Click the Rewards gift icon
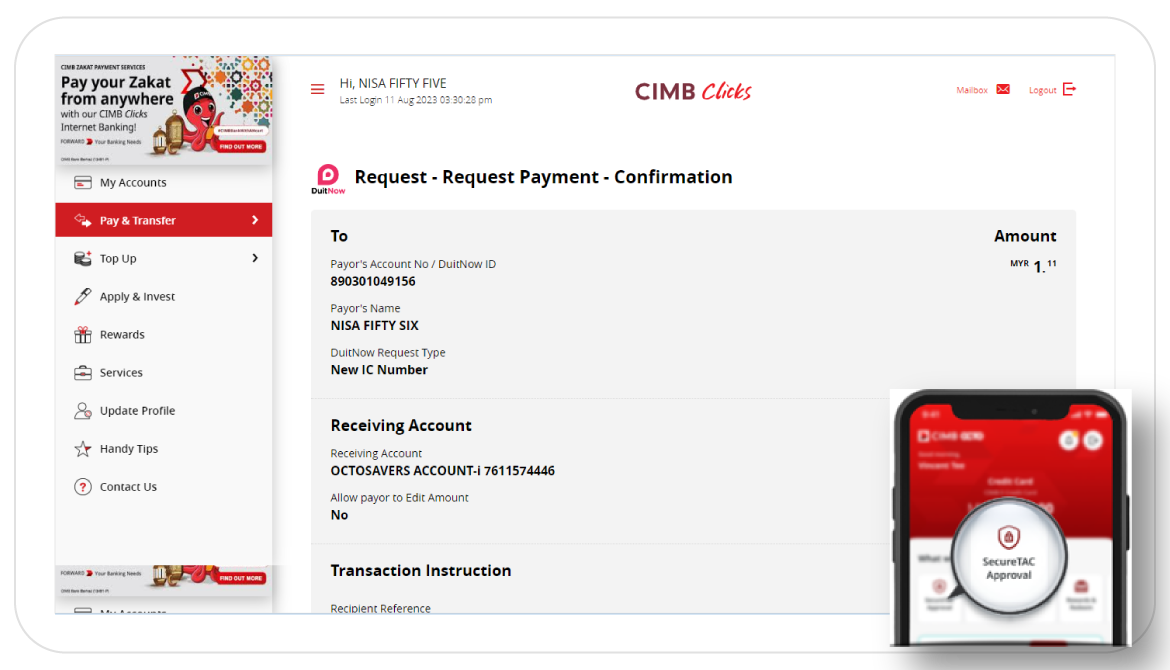This screenshot has width=1170, height=670. [83, 335]
